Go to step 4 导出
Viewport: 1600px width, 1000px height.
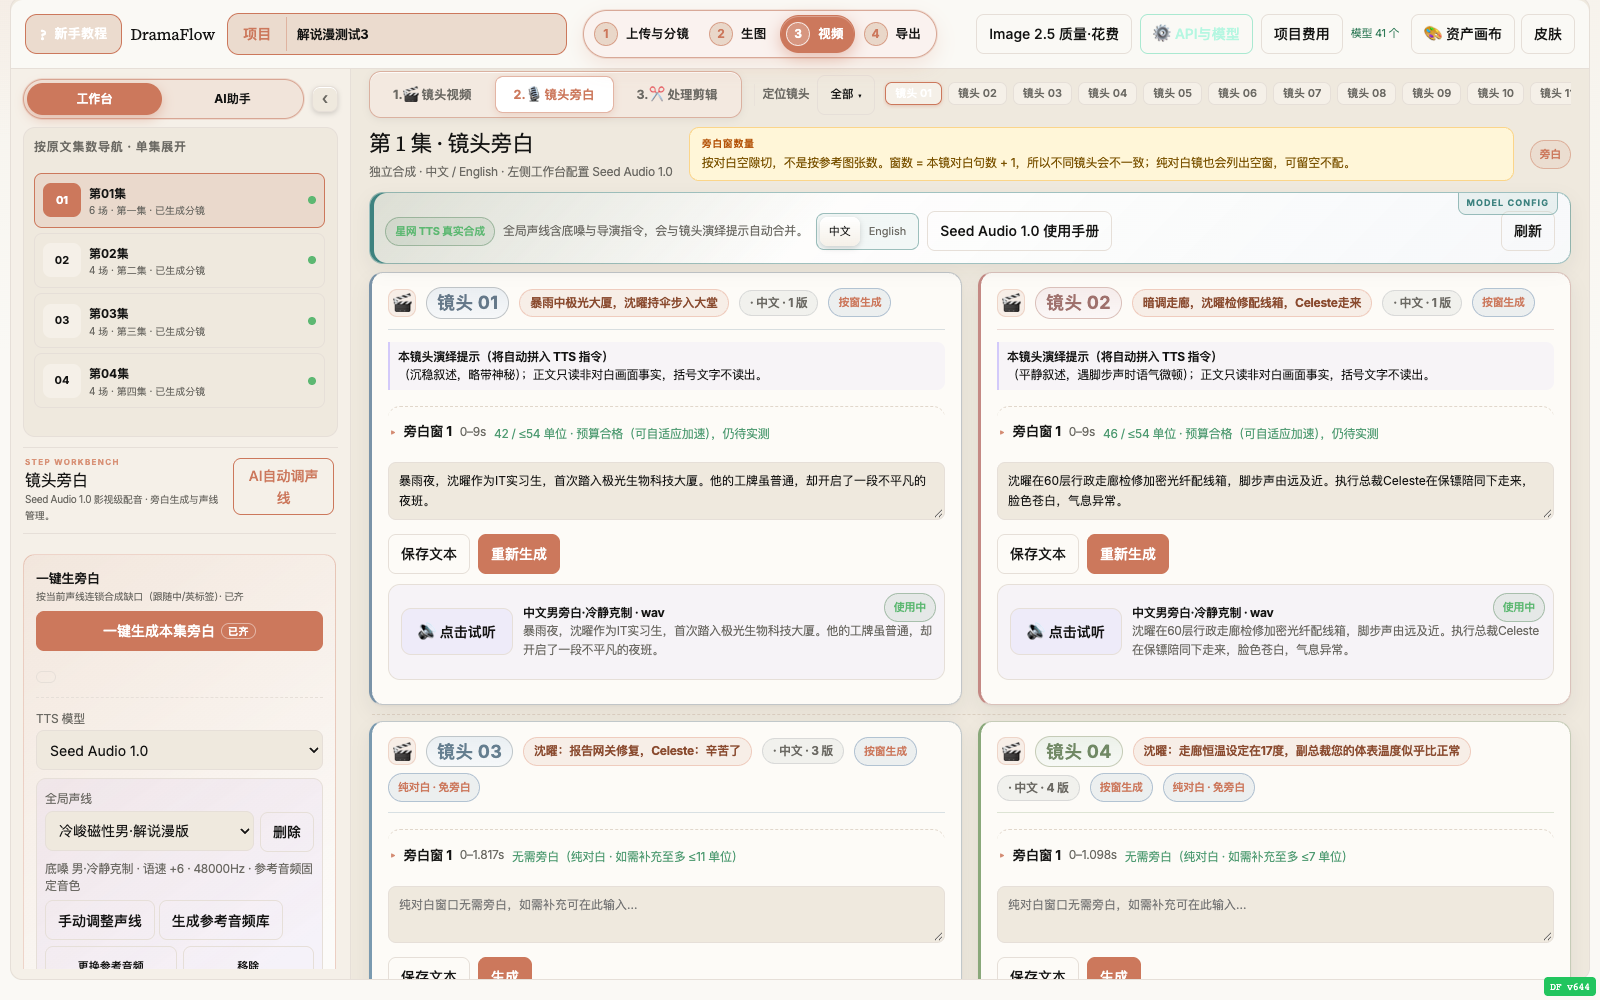893,34
